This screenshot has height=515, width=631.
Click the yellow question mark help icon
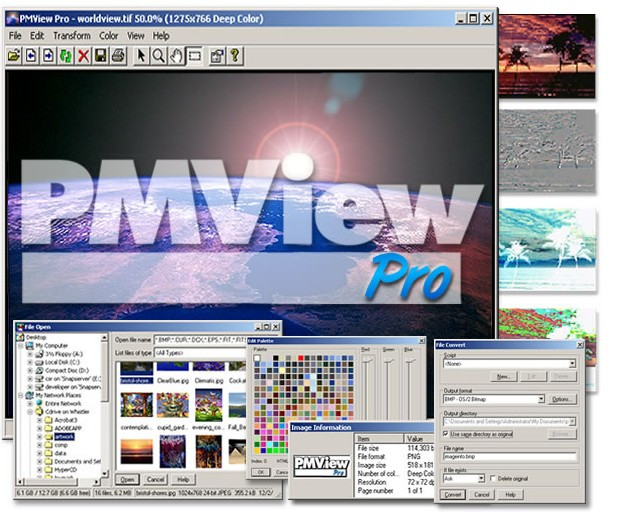235,56
